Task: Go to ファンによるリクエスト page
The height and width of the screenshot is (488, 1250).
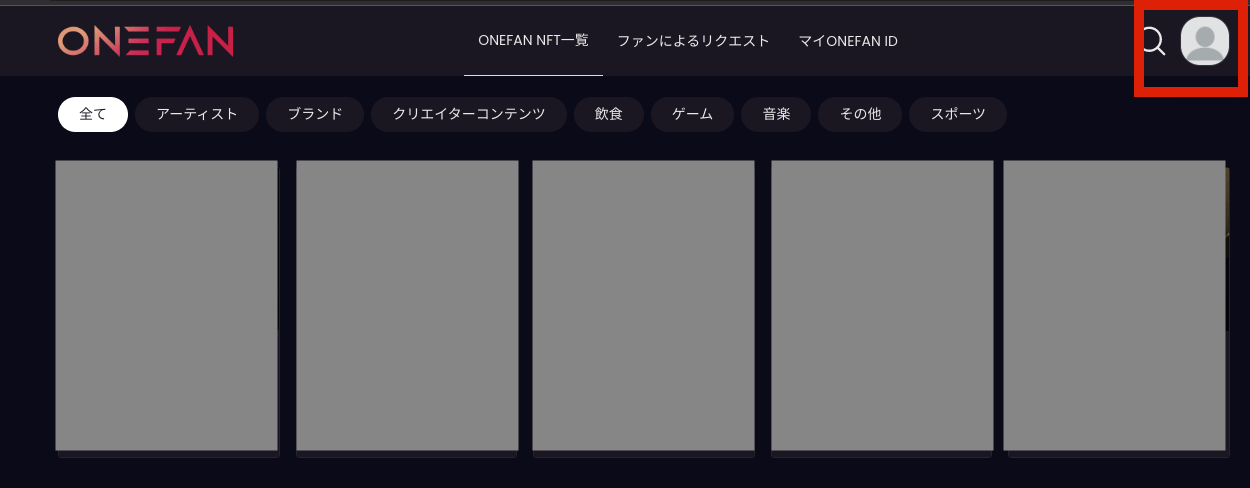Action: tap(693, 41)
